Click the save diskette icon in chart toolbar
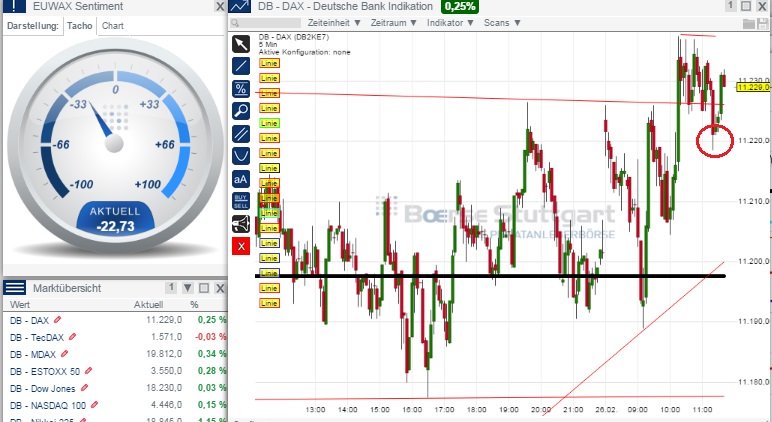772x422 pixels. coord(764,24)
